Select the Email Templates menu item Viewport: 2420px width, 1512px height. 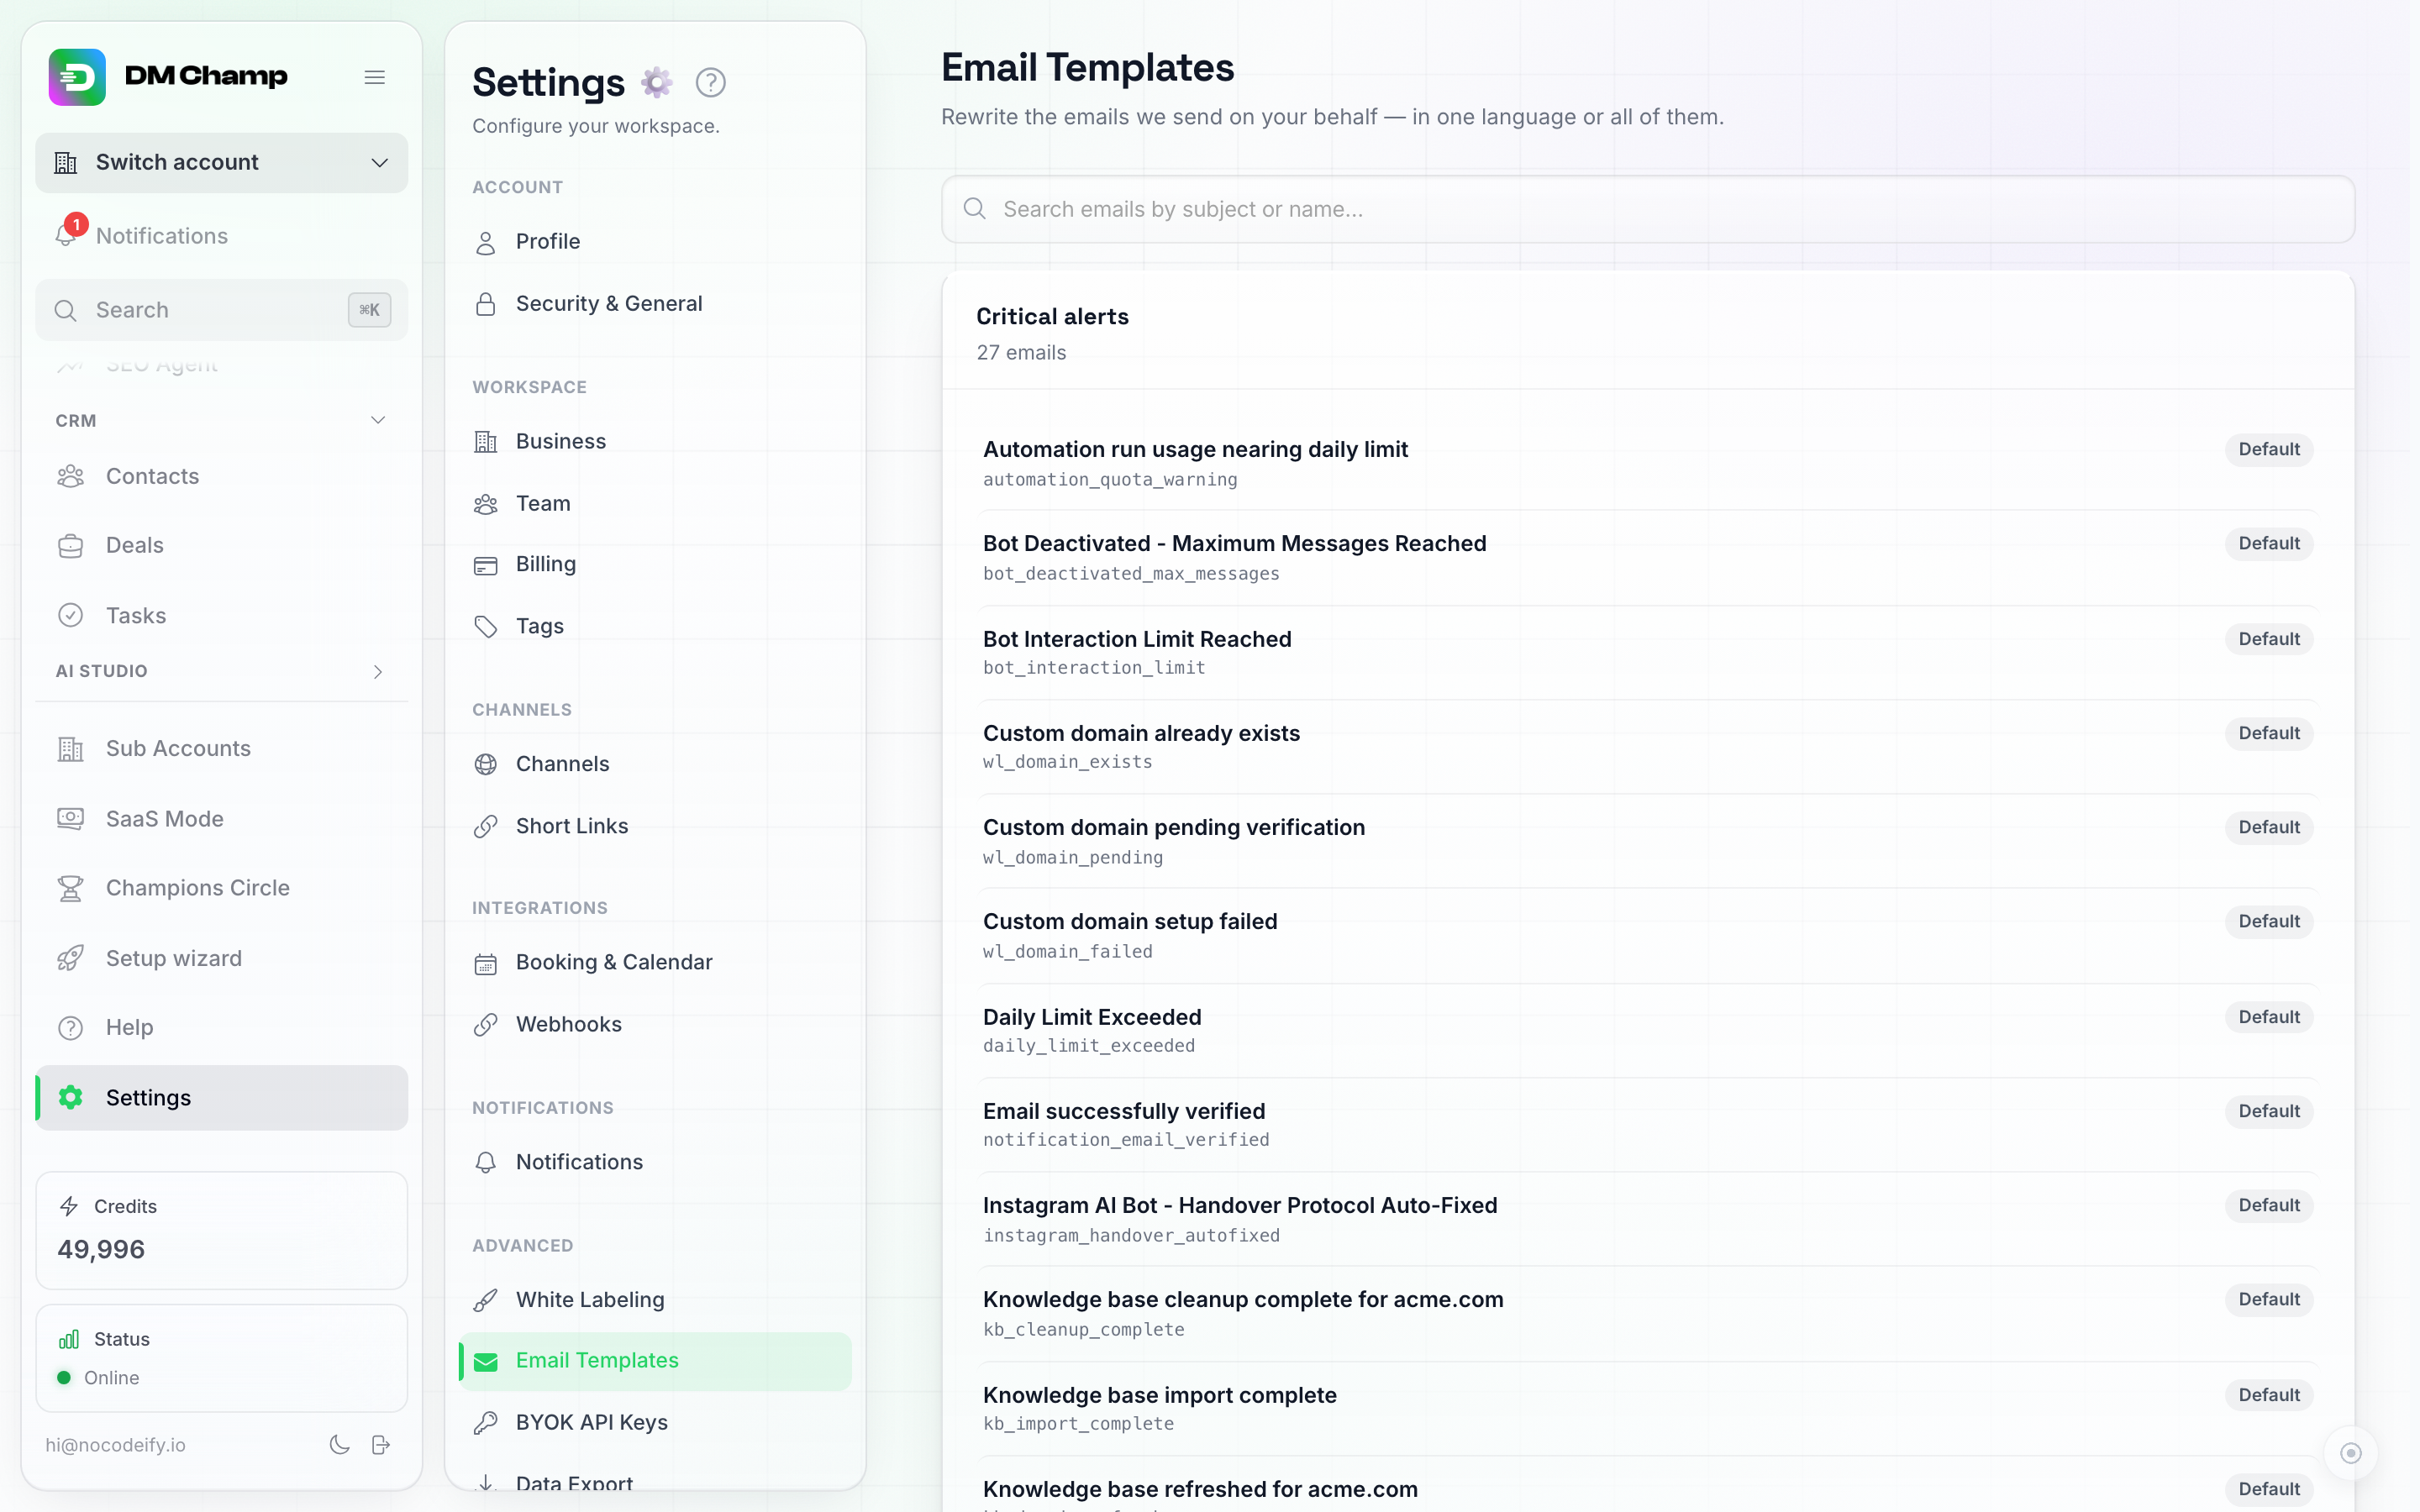tap(655, 1361)
